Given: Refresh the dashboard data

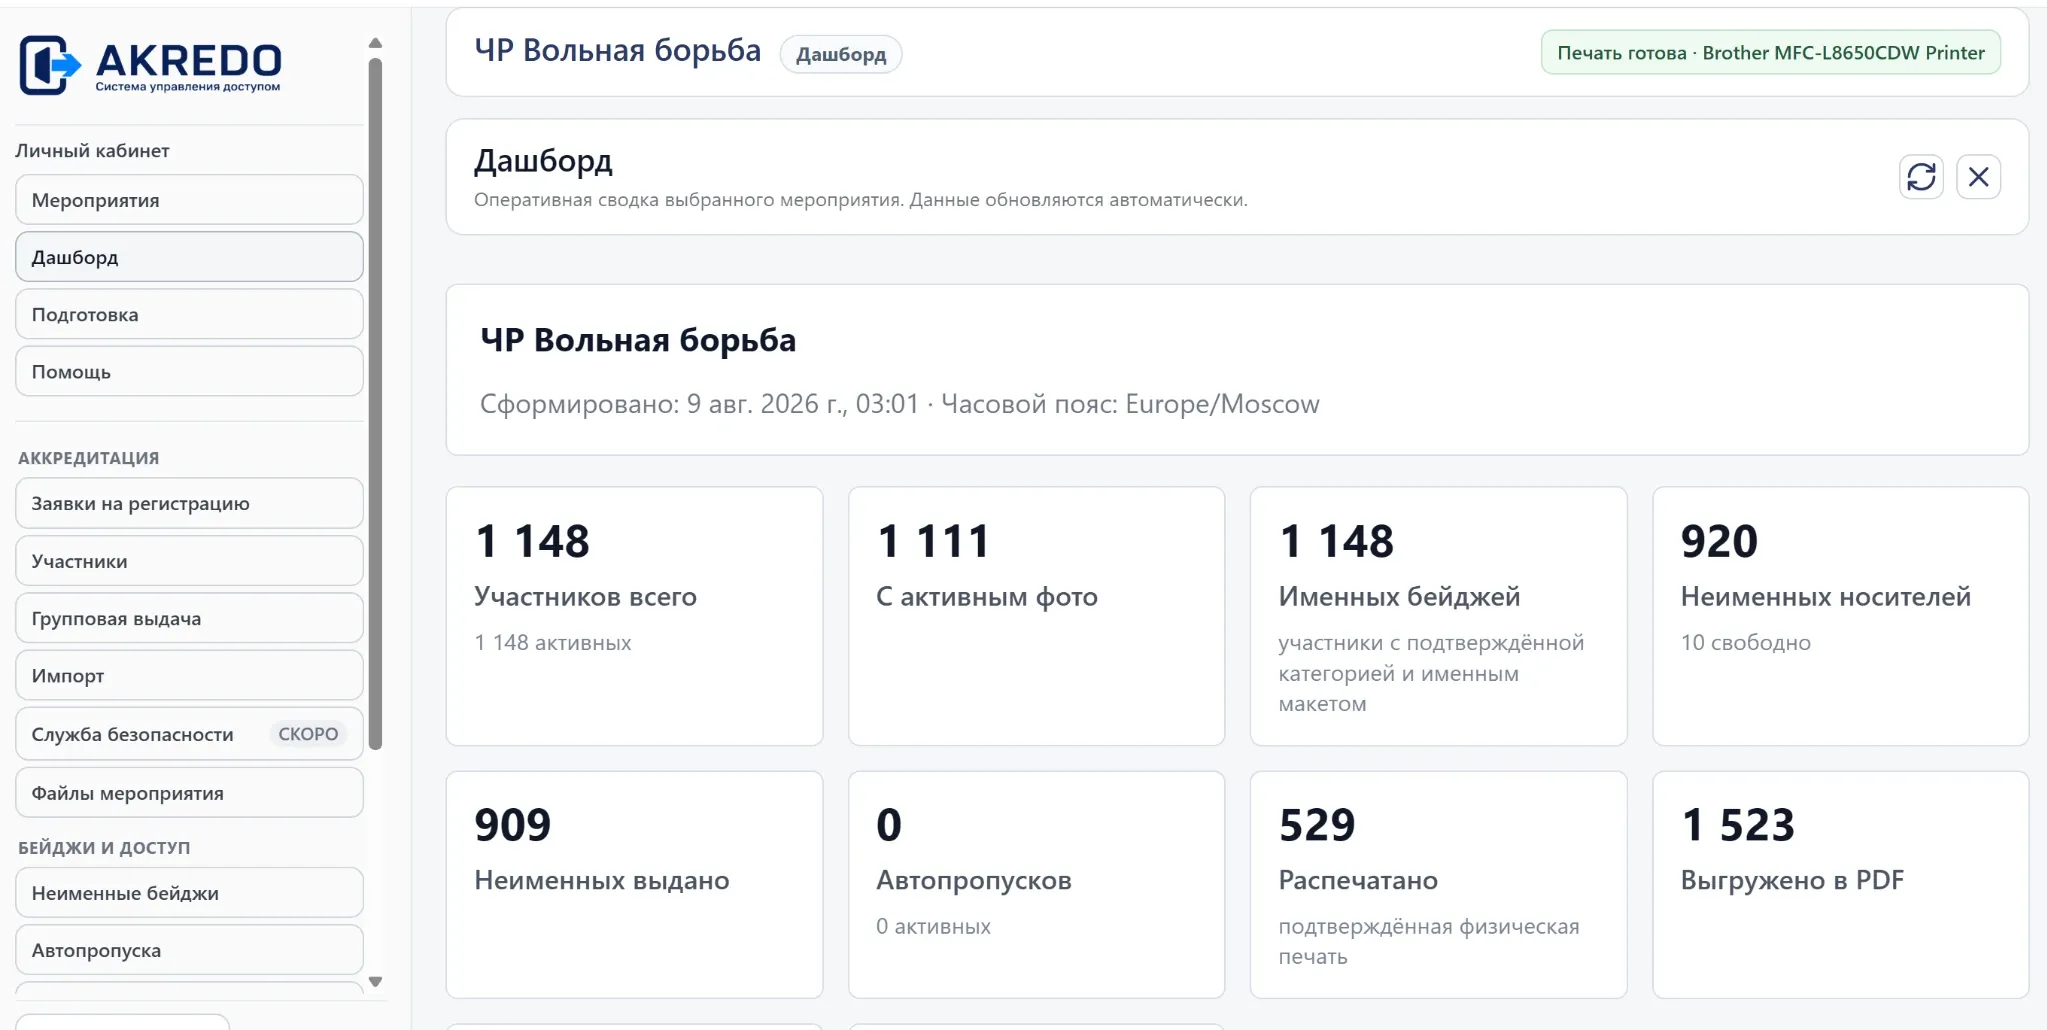Looking at the screenshot, I should click(1921, 177).
